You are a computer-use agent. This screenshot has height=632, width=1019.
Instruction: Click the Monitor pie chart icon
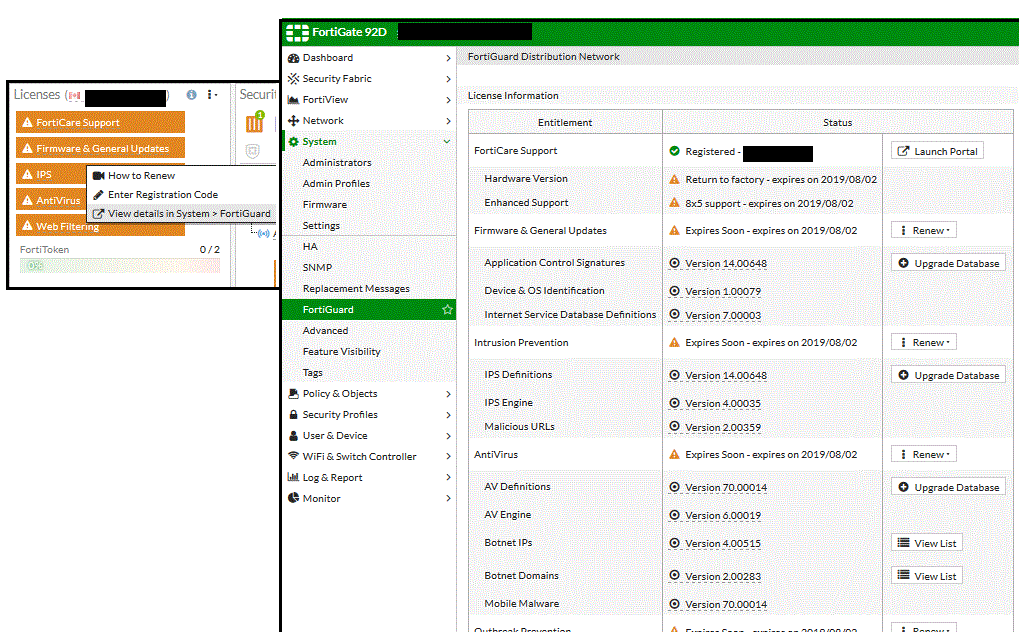click(293, 499)
